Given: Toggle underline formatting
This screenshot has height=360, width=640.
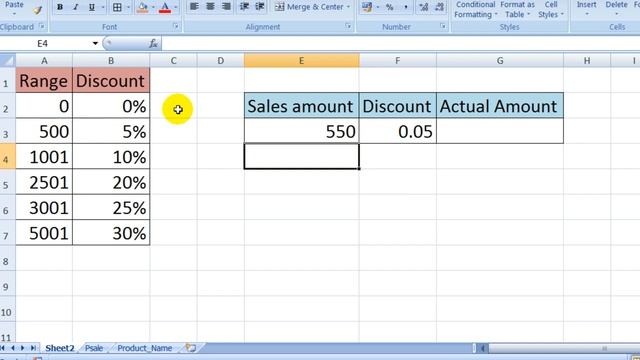Looking at the screenshot, I should click(x=91, y=7).
